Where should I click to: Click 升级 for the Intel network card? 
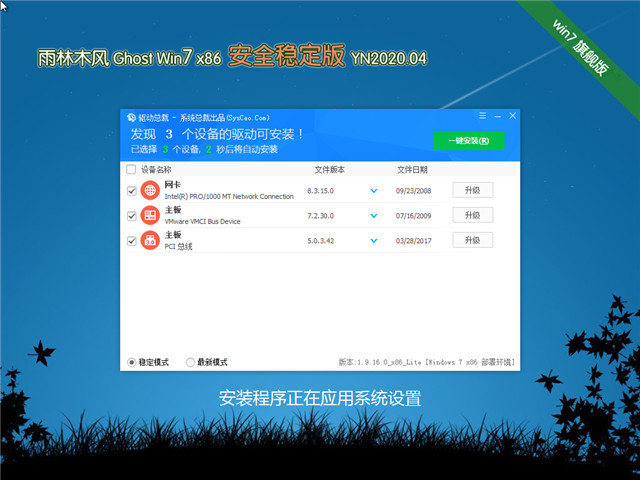[x=473, y=190]
